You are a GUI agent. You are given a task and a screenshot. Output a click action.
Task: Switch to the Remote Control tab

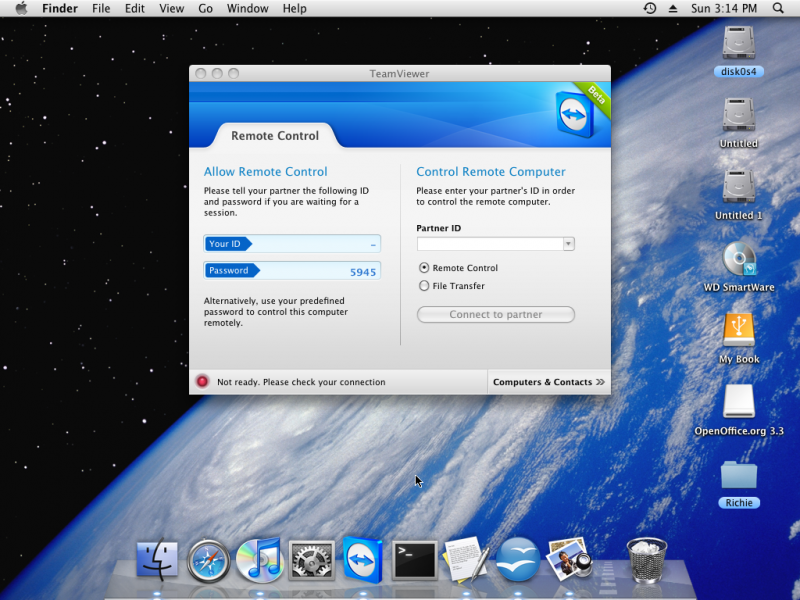(x=275, y=136)
